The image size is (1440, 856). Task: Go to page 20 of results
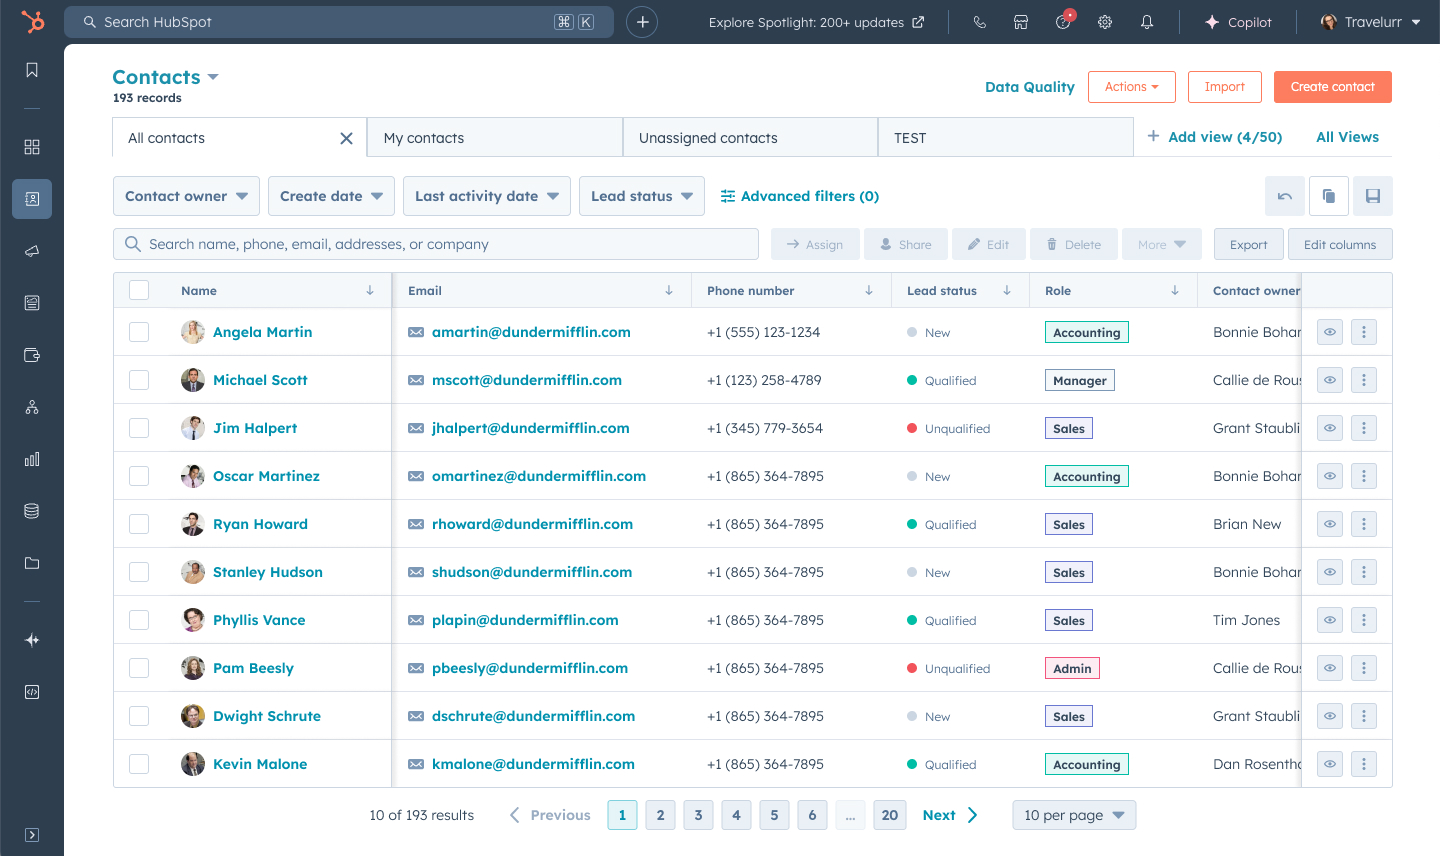point(890,815)
